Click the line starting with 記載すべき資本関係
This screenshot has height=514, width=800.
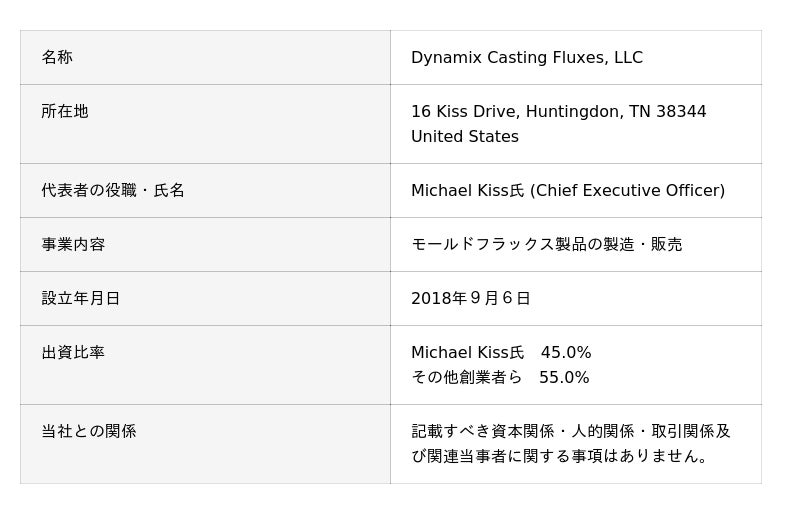pos(571,432)
